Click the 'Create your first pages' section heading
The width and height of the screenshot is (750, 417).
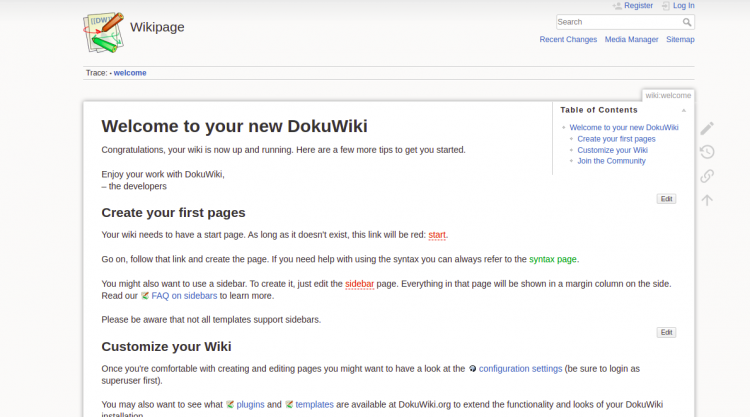pyautogui.click(x=173, y=213)
